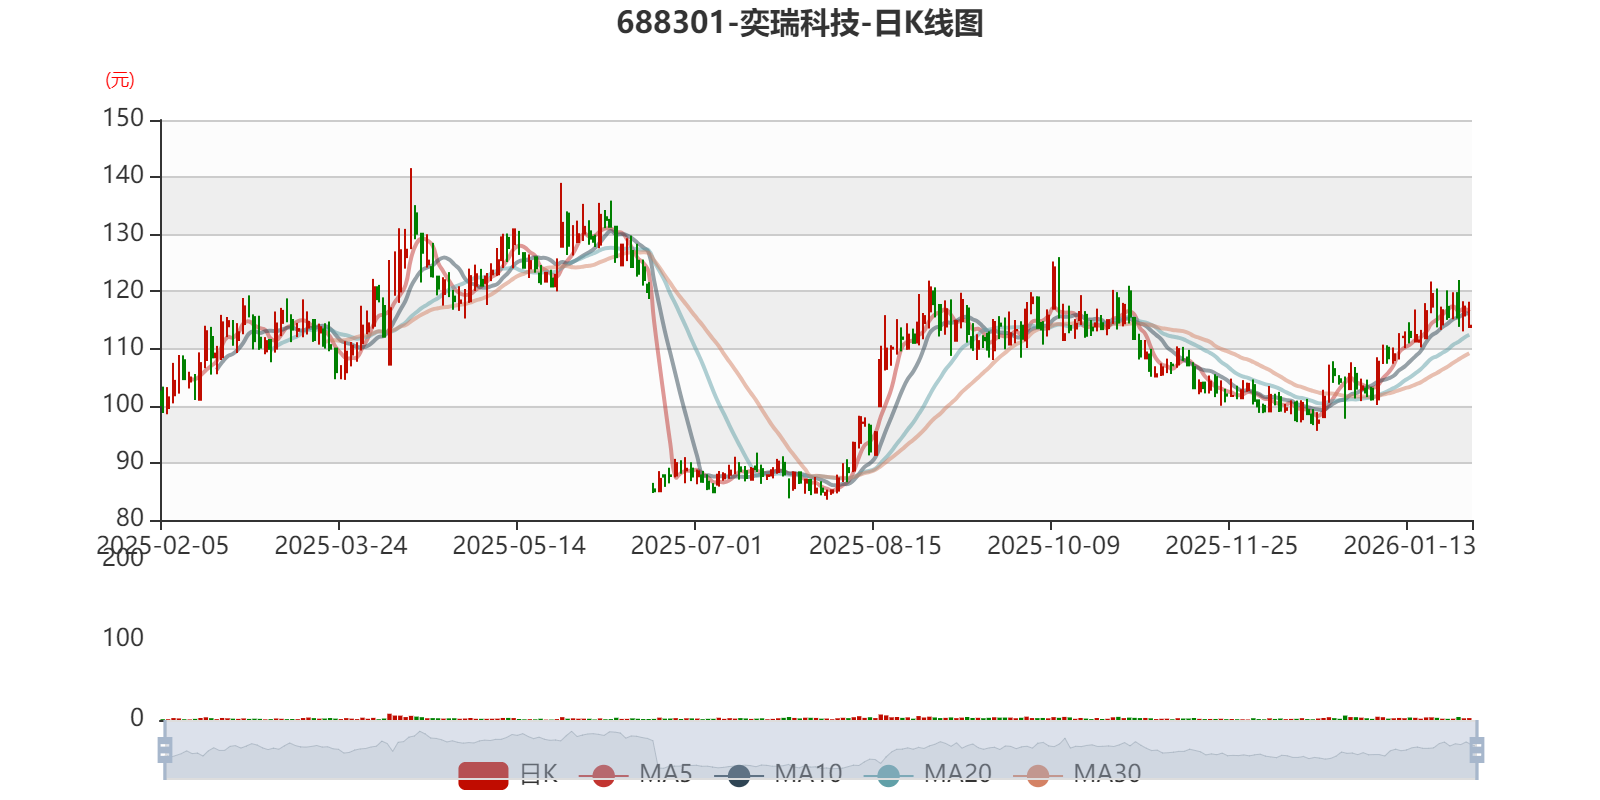Click the 110 price axis label

tap(124, 347)
